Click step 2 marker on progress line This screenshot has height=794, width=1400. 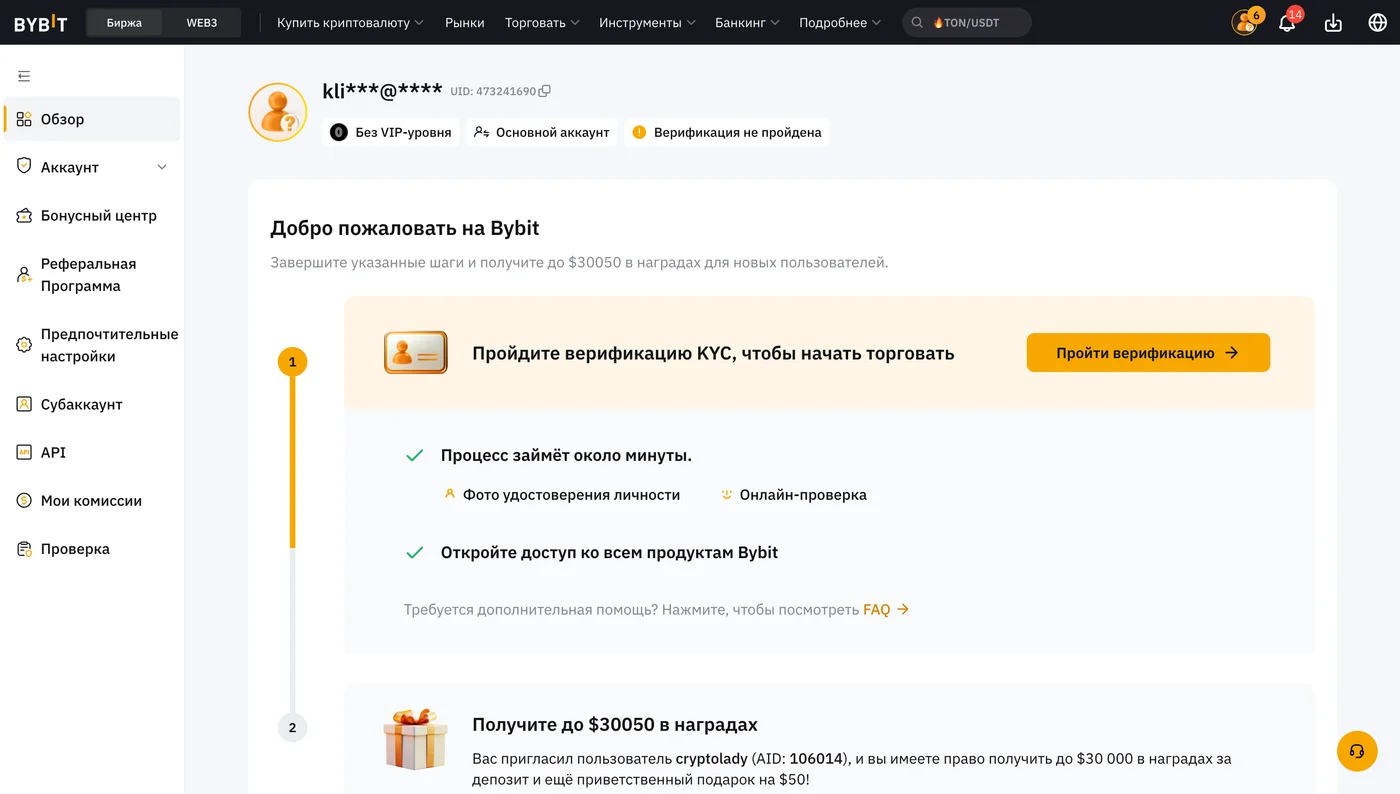292,727
